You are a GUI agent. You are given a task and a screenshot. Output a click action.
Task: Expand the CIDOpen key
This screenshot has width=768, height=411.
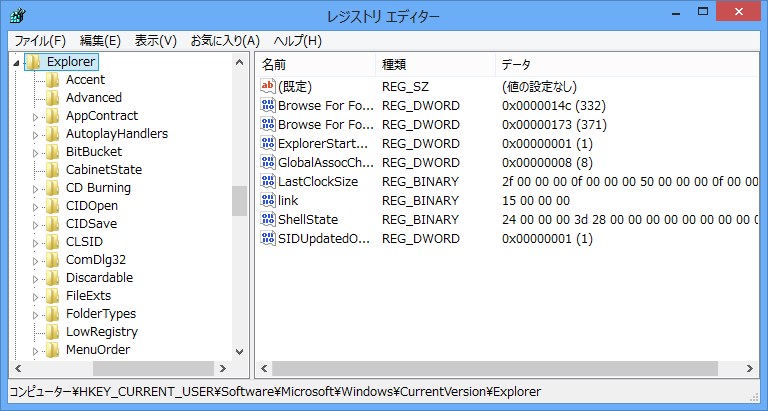pos(35,207)
